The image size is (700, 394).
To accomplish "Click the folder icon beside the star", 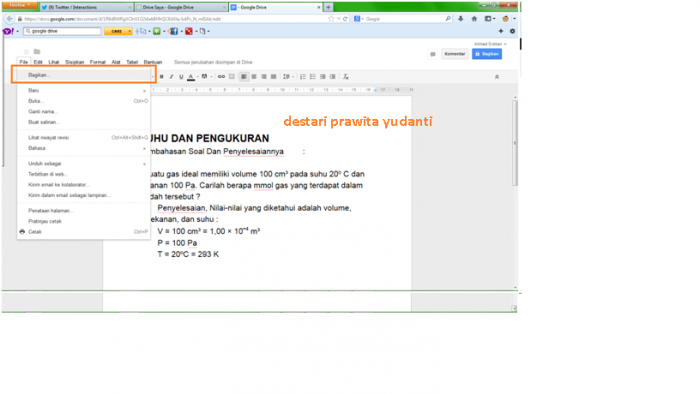I will (x=37, y=52).
